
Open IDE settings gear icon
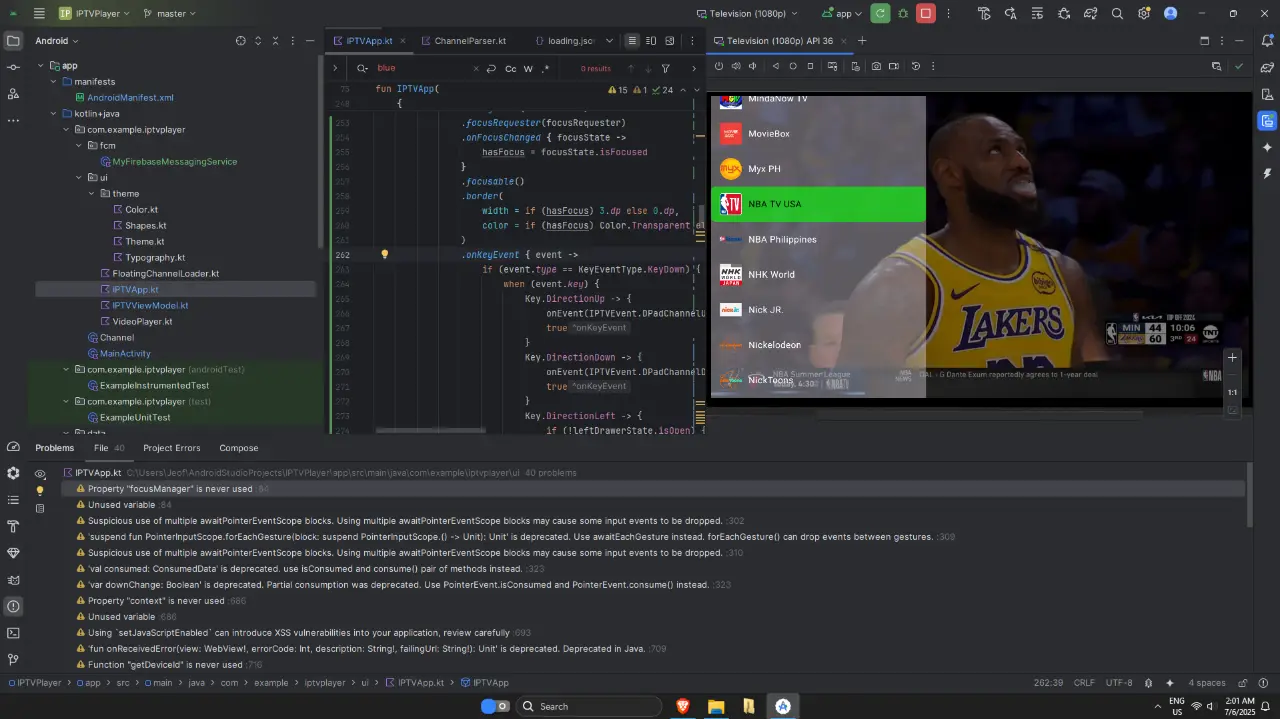point(1144,13)
